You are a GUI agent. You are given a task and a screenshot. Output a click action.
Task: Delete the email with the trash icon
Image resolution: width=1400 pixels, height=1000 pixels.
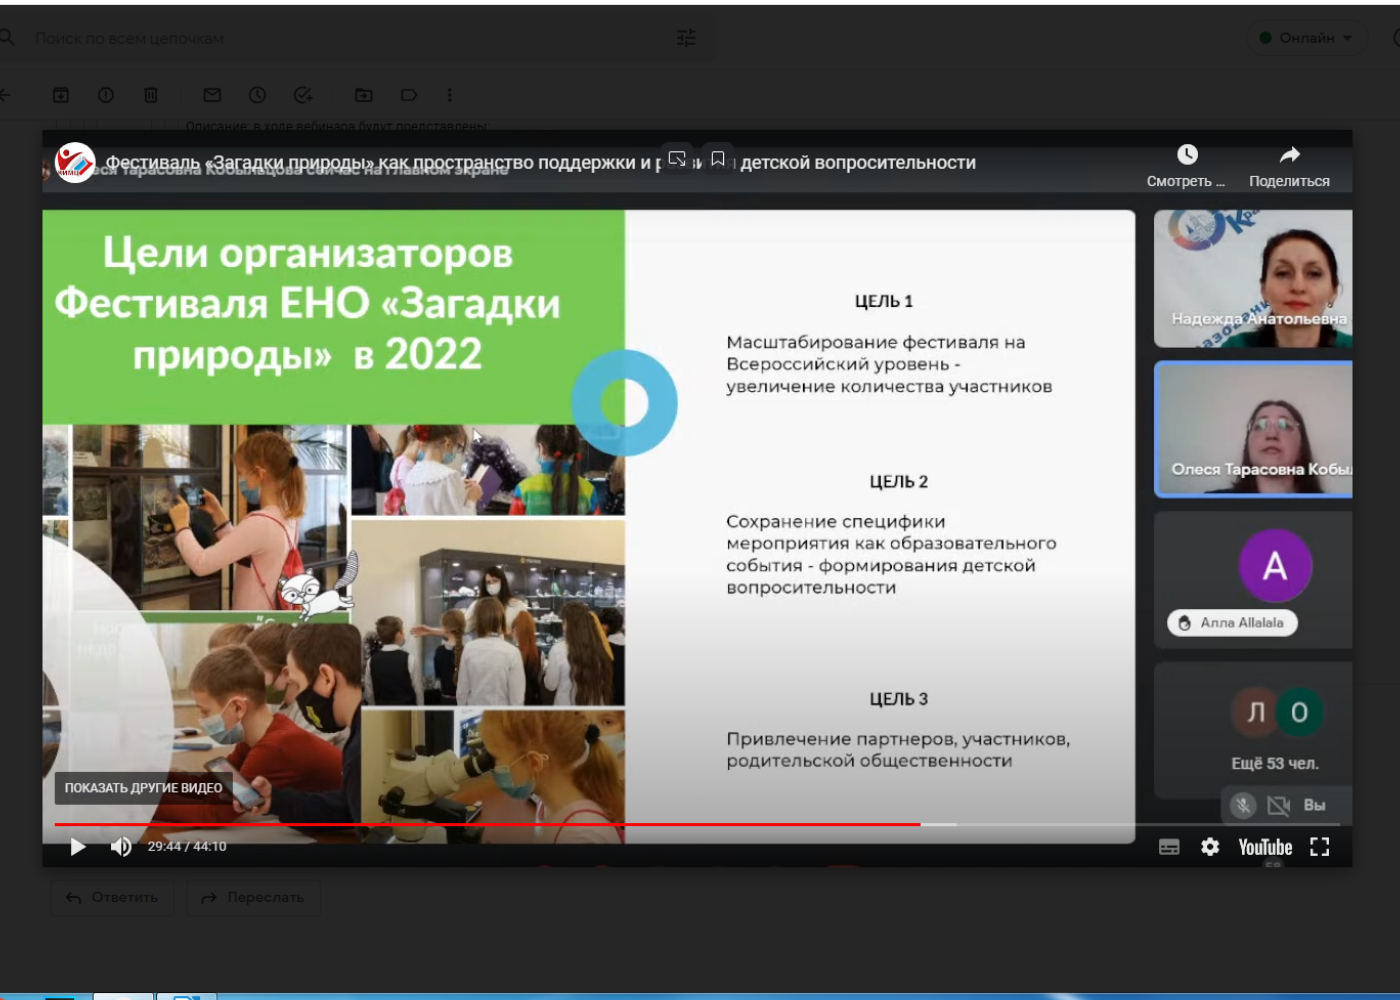pyautogui.click(x=151, y=95)
